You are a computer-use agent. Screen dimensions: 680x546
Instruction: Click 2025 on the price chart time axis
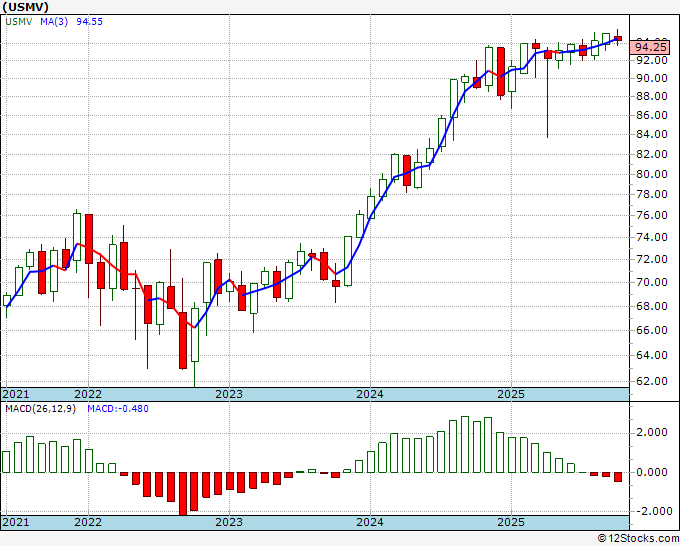point(511,394)
